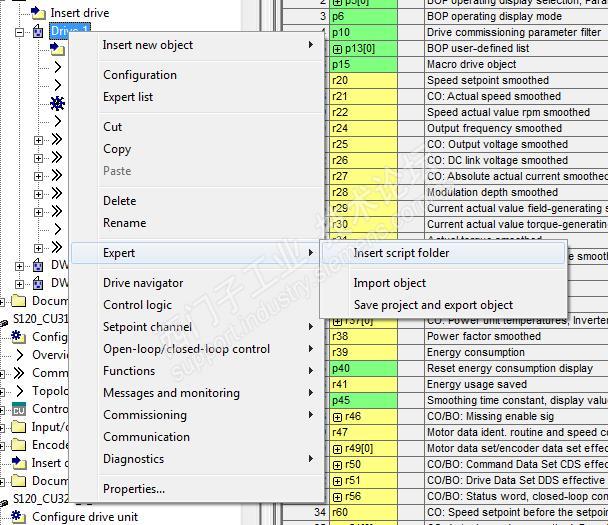Click the Input/output folder icon
Viewport: 608px width, 525px height.
click(x=19, y=427)
